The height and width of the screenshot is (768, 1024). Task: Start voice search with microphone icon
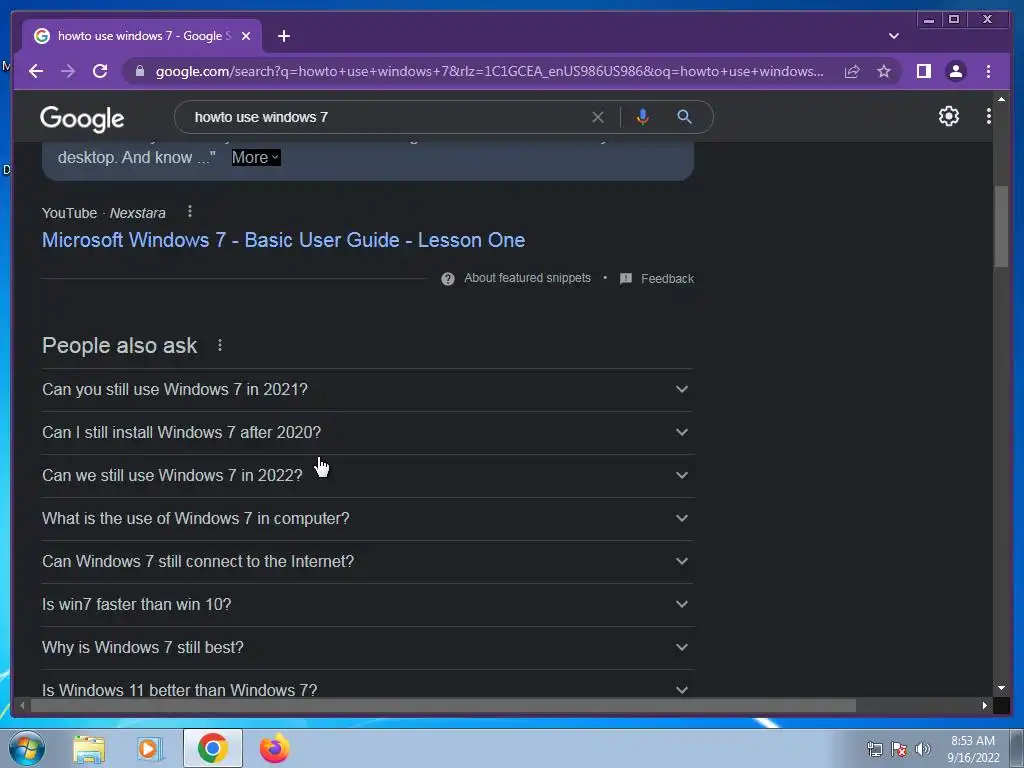coord(643,117)
